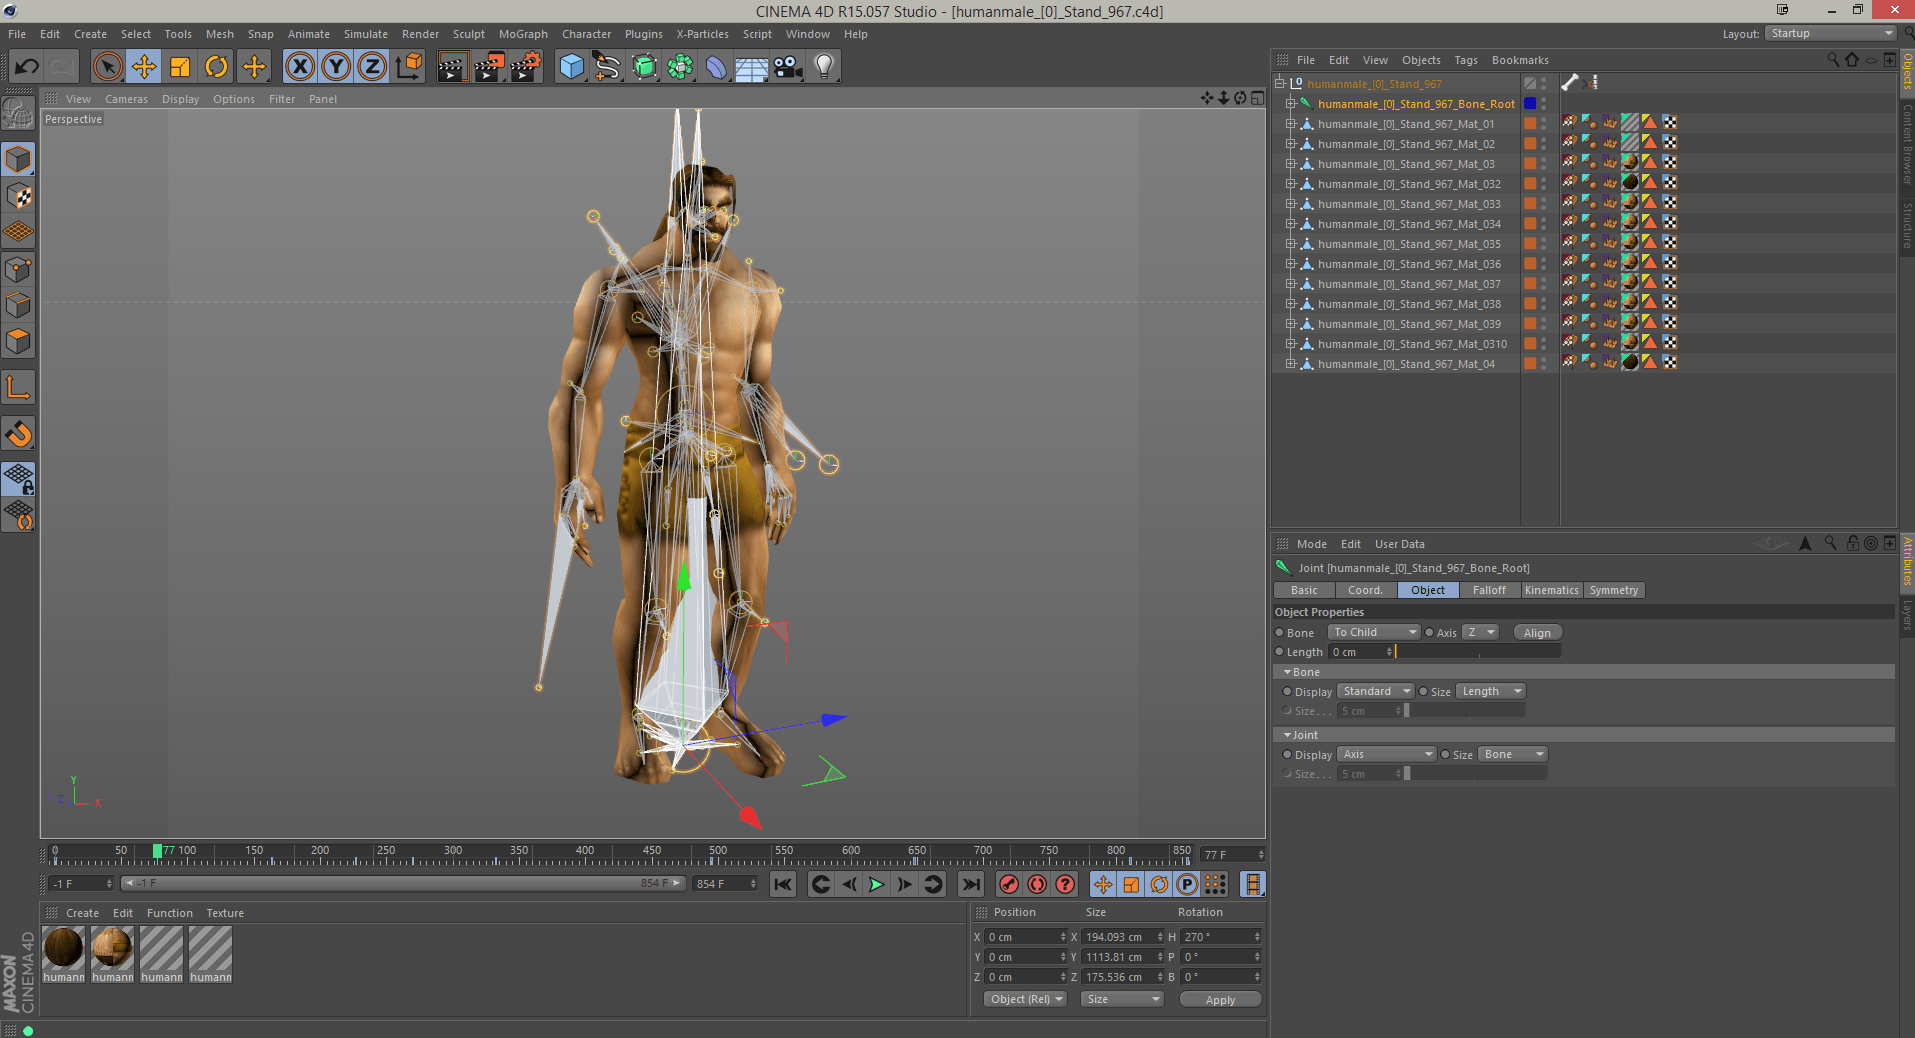1915x1038 pixels.
Task: Open the Simulate menu
Action: 366,34
